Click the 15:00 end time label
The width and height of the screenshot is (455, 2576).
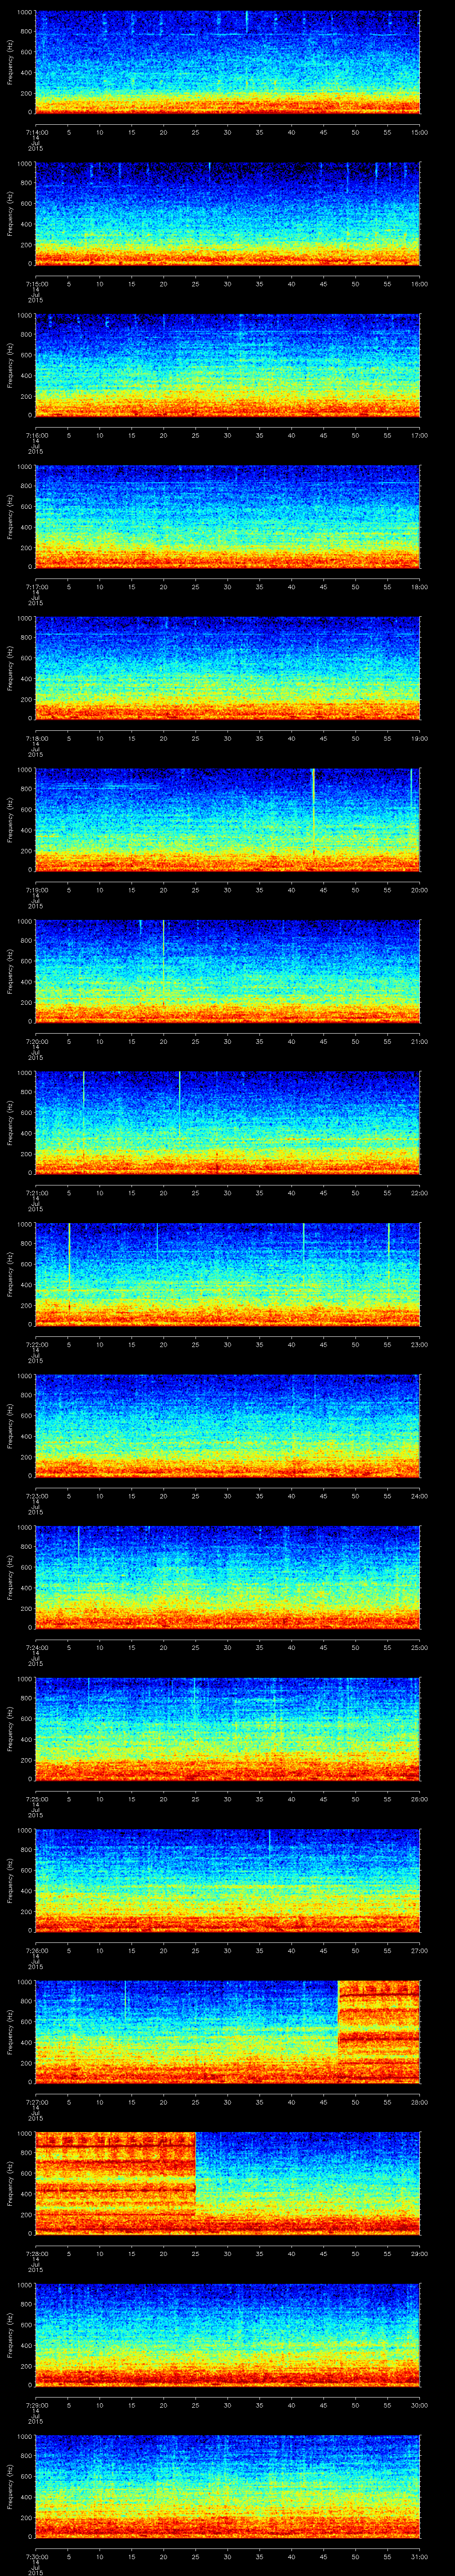[420, 132]
